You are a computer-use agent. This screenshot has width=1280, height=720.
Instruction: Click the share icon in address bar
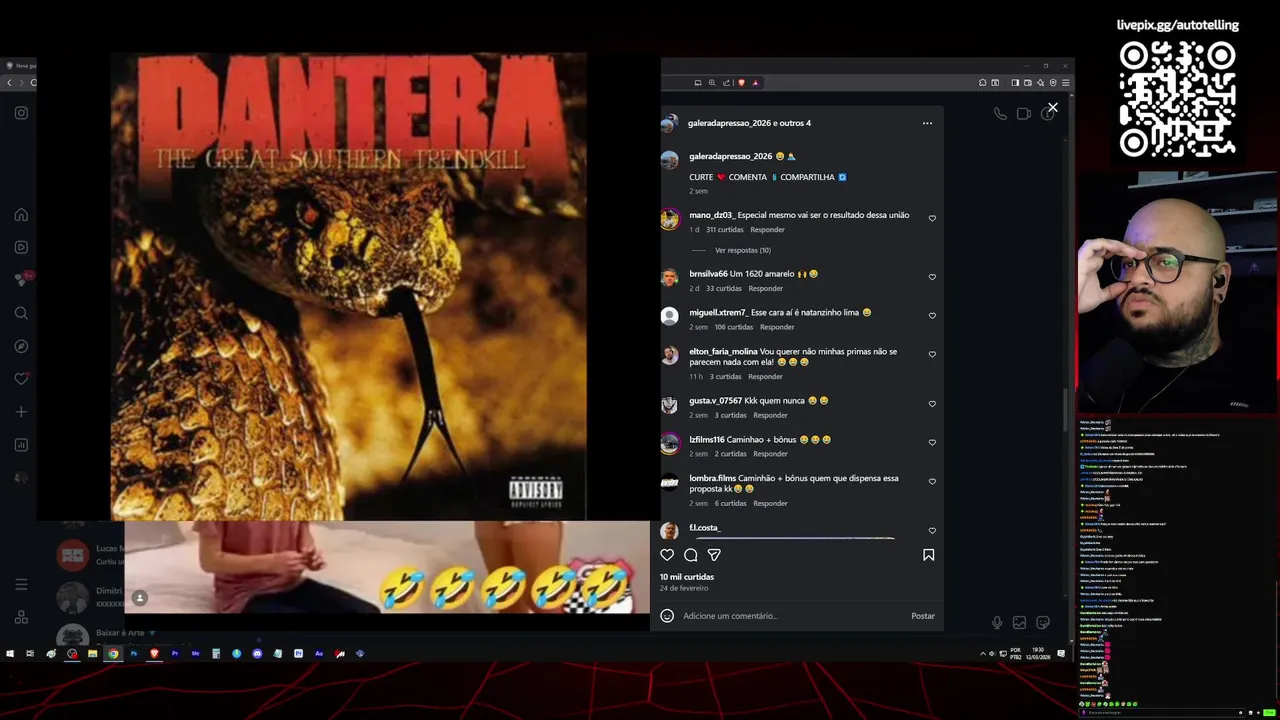tap(727, 83)
